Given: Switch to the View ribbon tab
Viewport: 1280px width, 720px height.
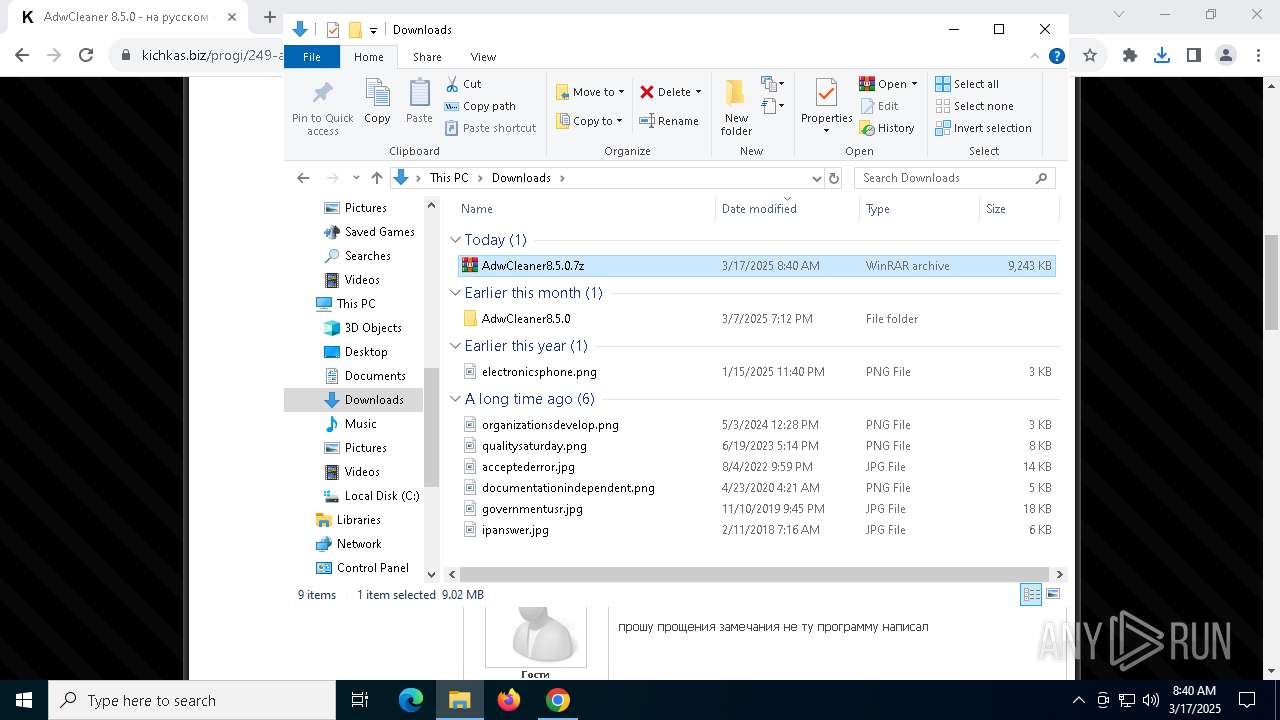Looking at the screenshot, I should tap(483, 57).
